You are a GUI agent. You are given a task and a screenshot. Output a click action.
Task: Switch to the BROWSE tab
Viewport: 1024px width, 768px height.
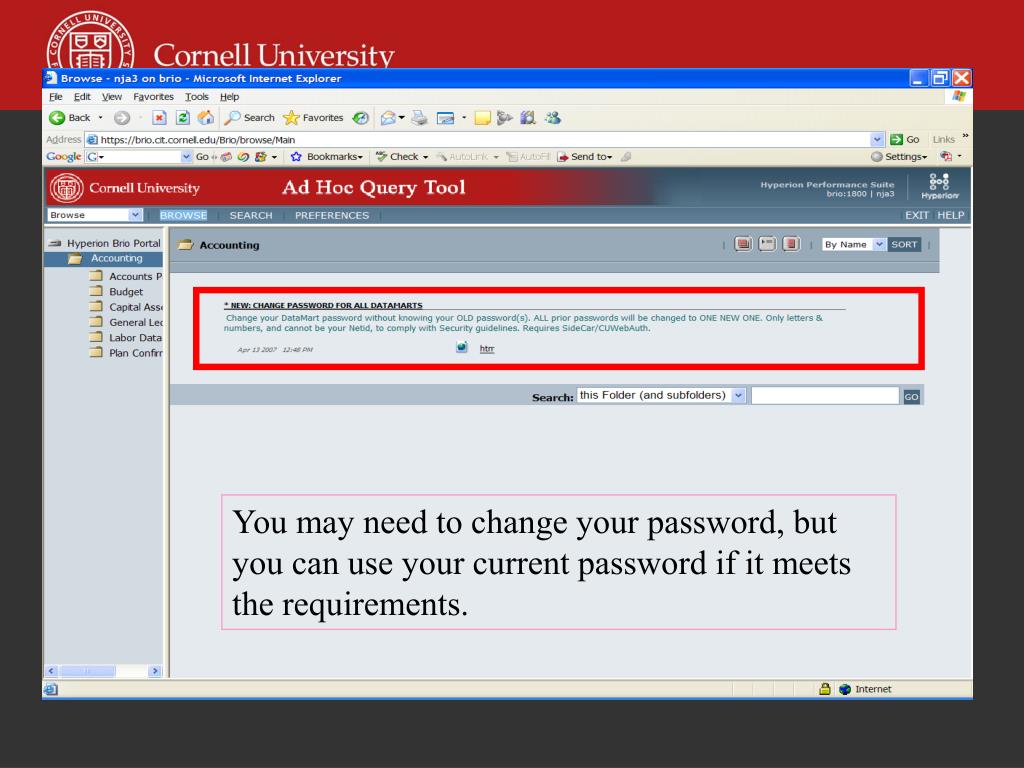pyautogui.click(x=184, y=216)
